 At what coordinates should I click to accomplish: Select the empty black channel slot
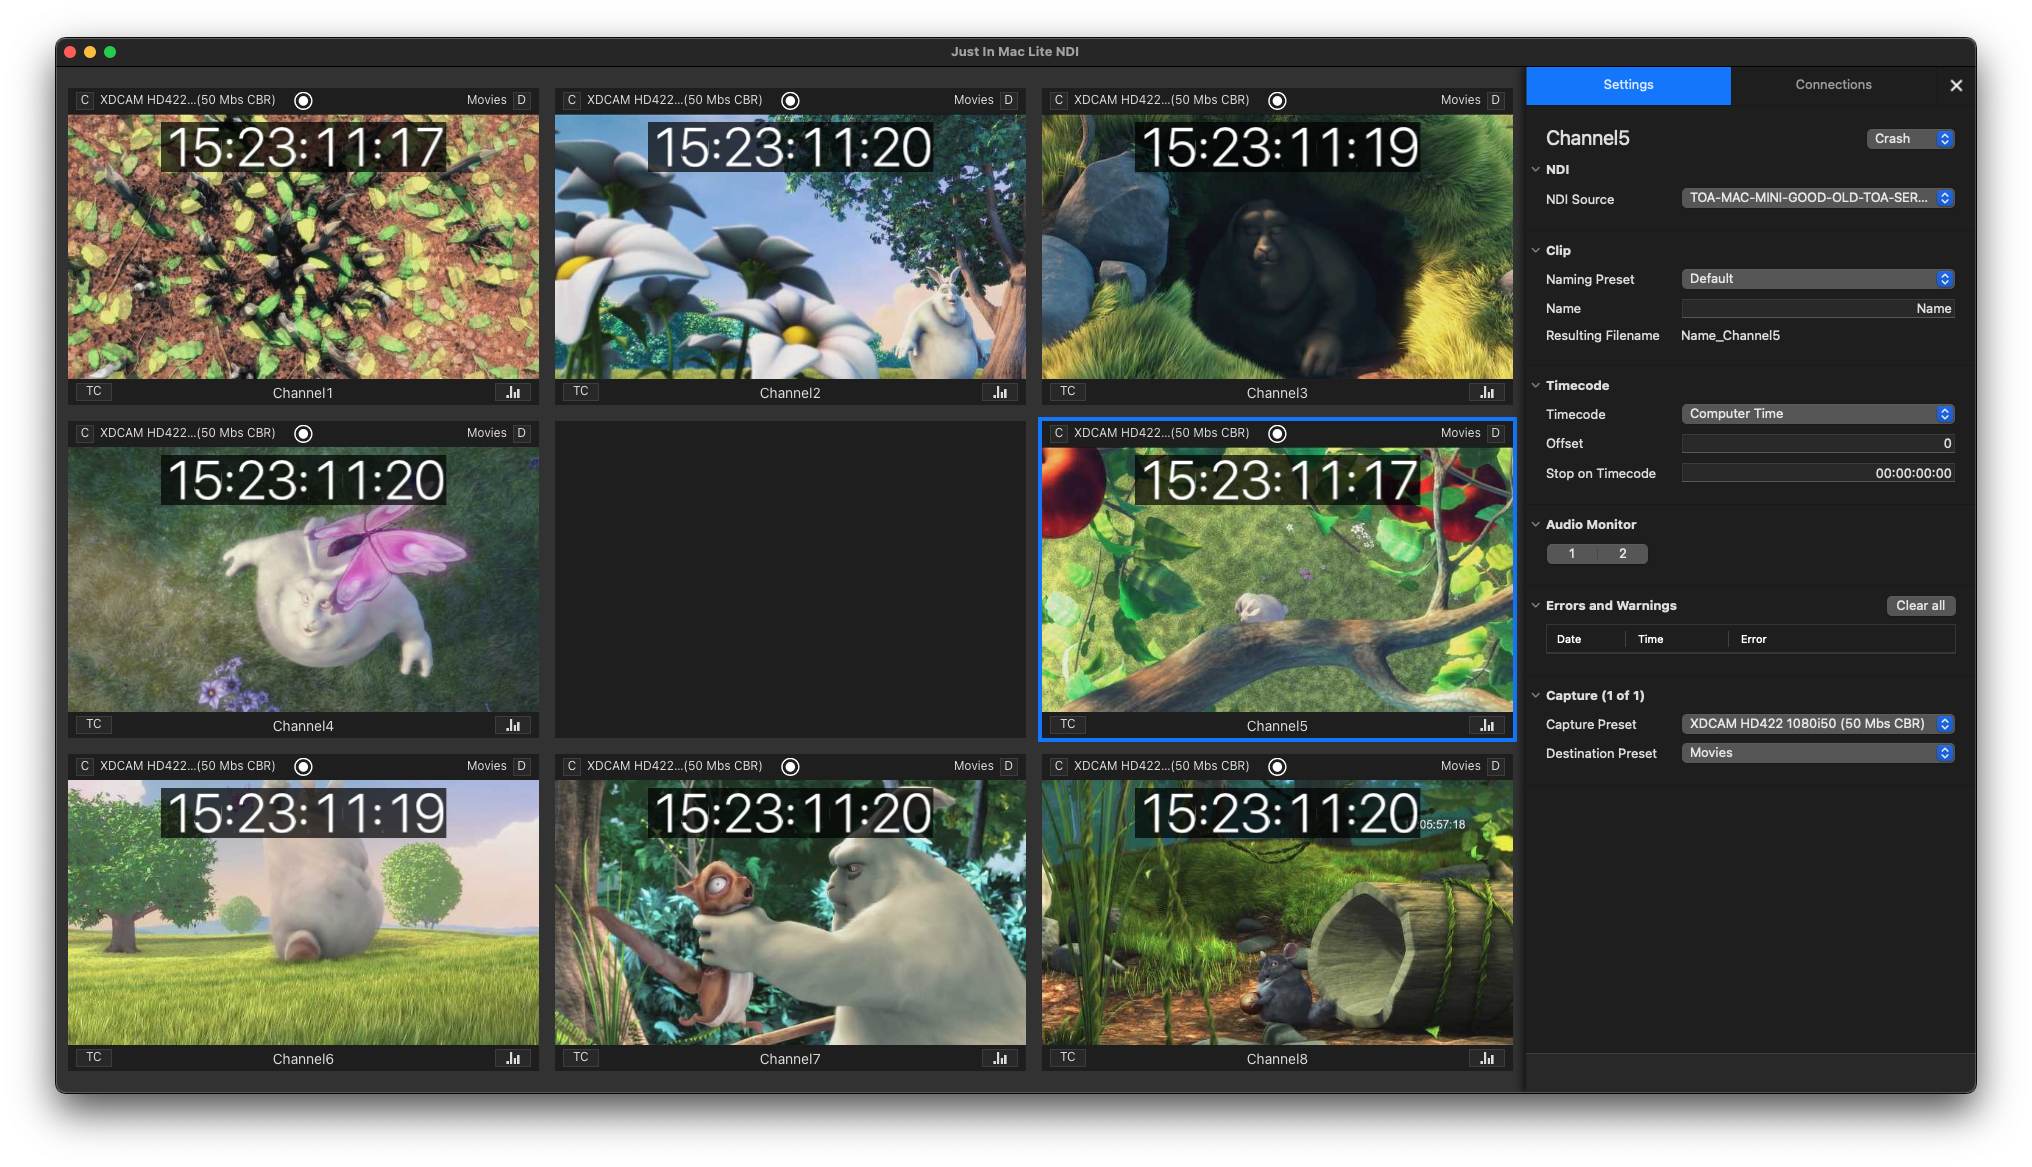(790, 580)
